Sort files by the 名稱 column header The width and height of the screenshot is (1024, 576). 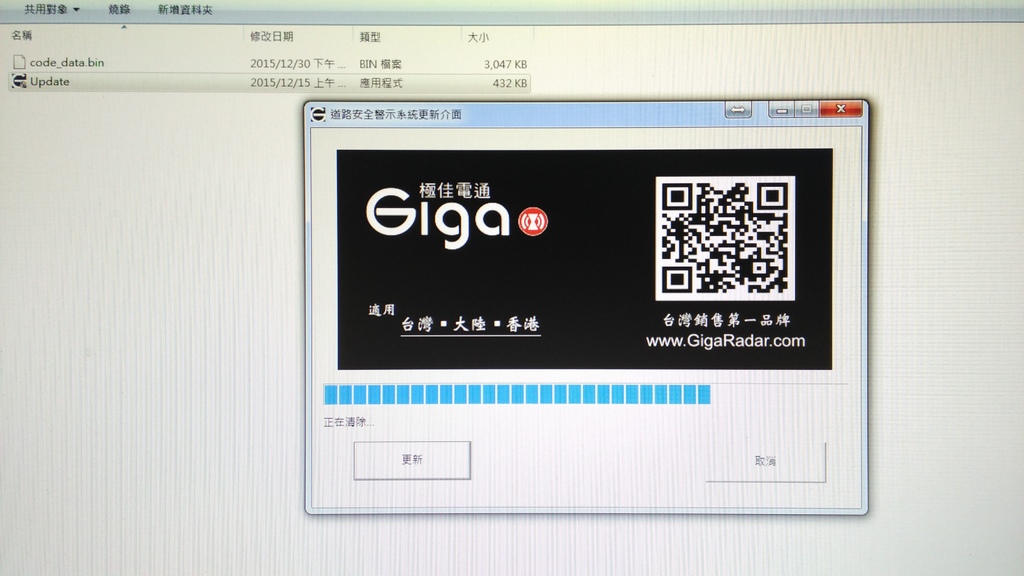[22, 35]
